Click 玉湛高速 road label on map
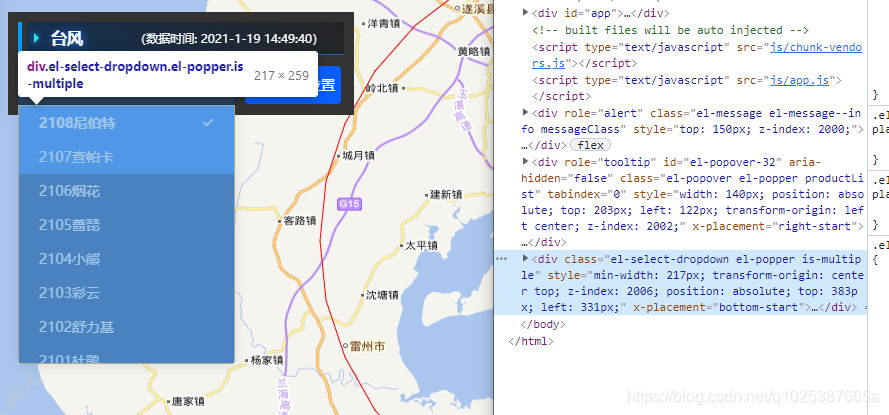The image size is (889, 415). coord(464,111)
